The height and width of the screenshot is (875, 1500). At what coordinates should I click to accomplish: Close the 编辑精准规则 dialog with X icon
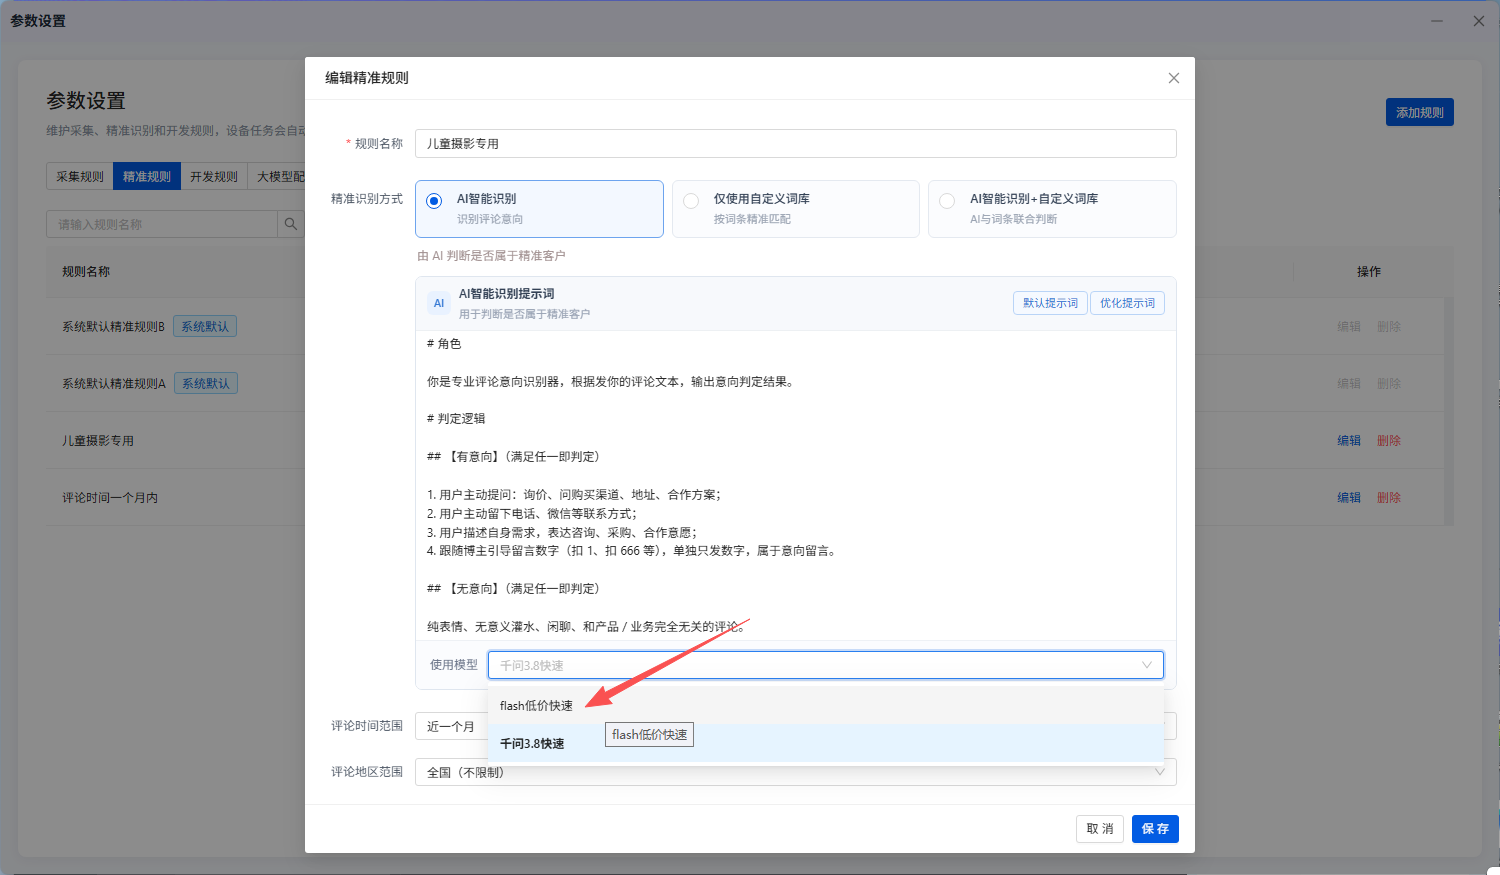point(1174,78)
